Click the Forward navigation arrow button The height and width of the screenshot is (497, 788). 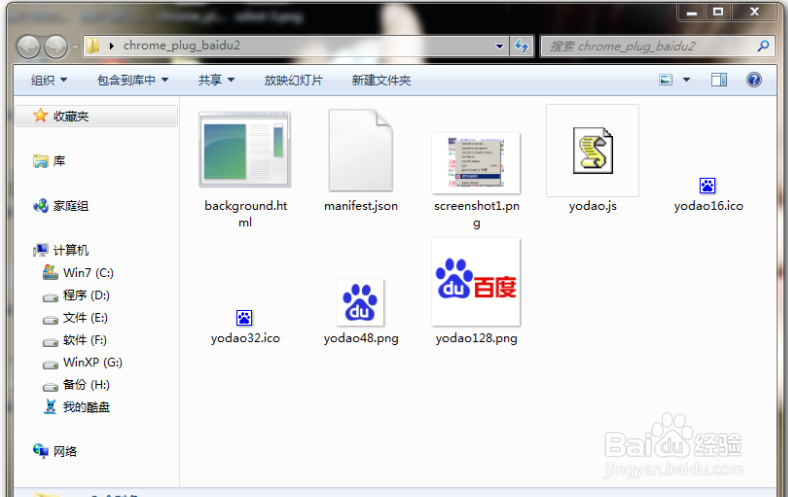coord(56,47)
